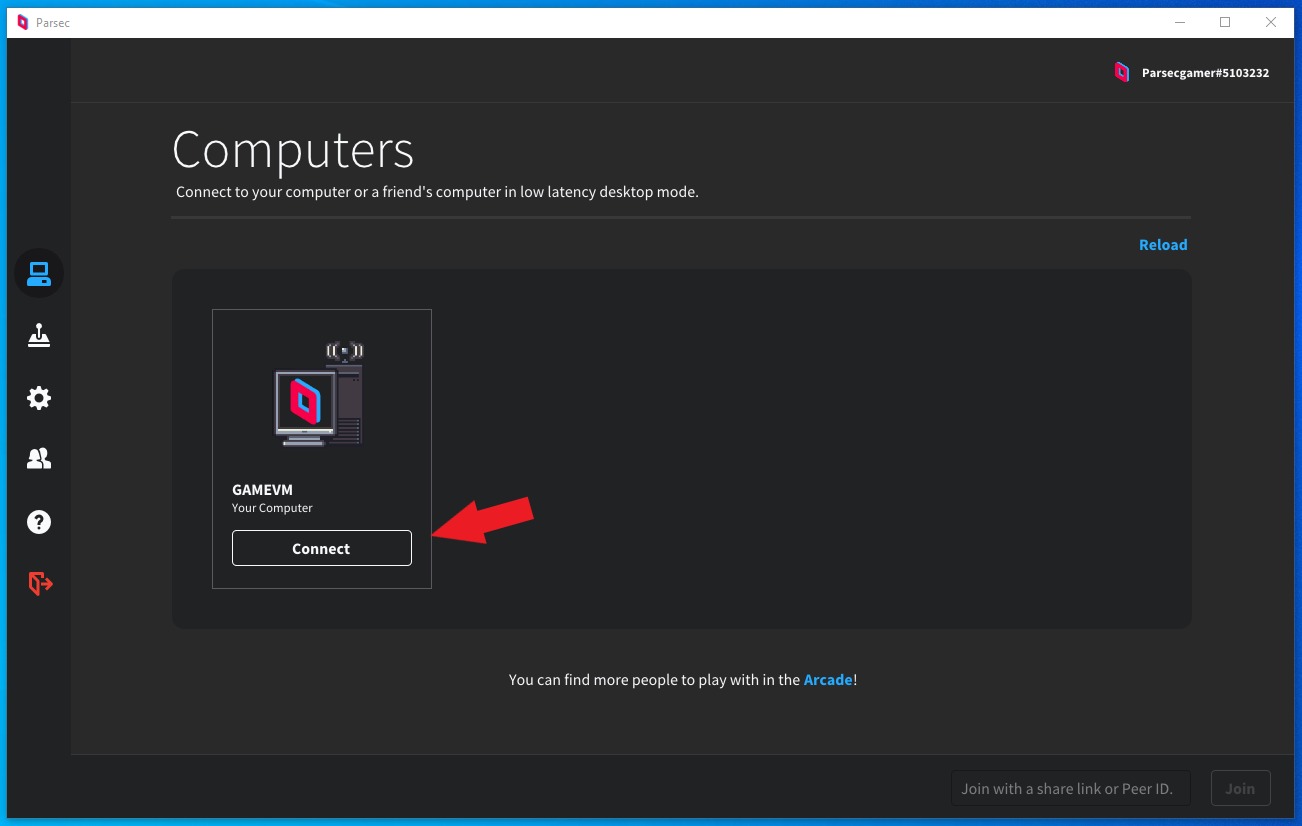The image size is (1302, 826).
Task: Connect to the GAMEVM computer
Action: (x=322, y=548)
